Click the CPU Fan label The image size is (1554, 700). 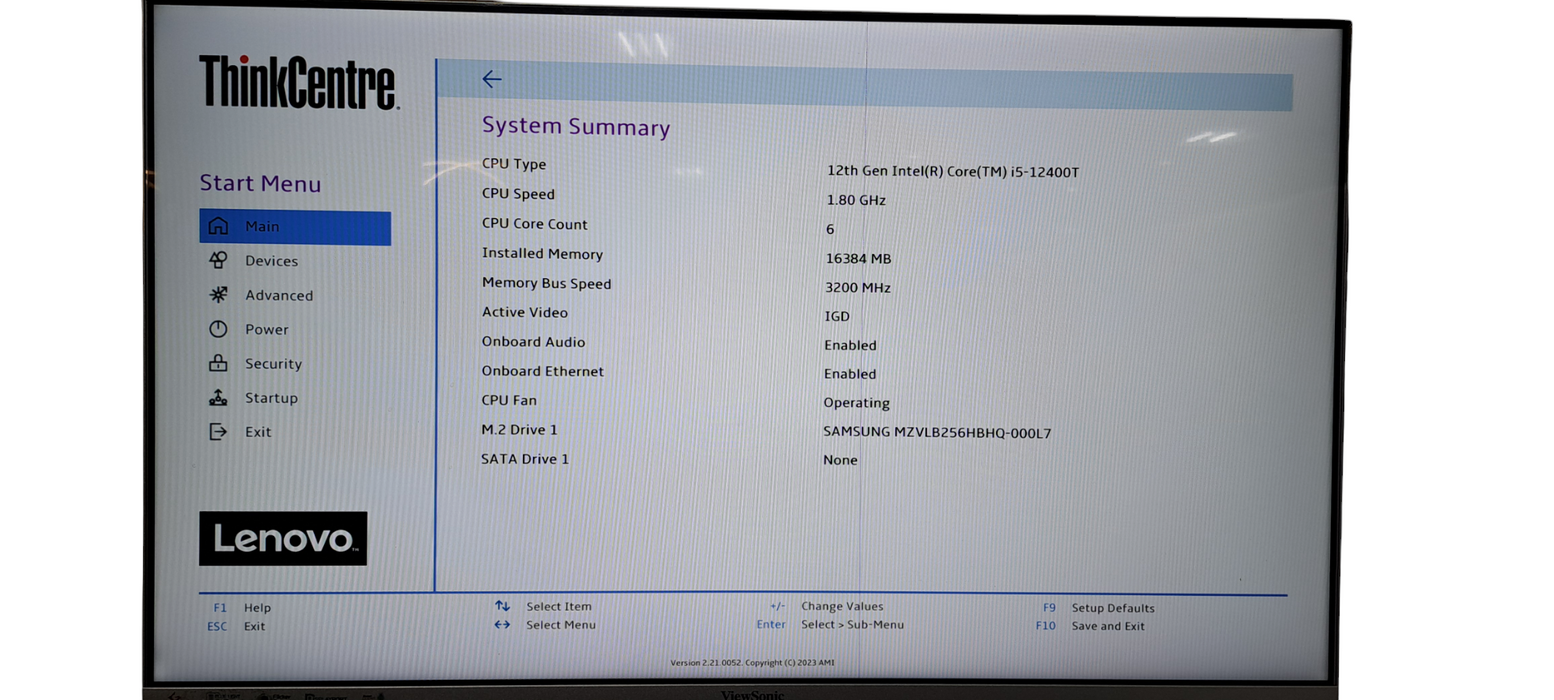[509, 400]
